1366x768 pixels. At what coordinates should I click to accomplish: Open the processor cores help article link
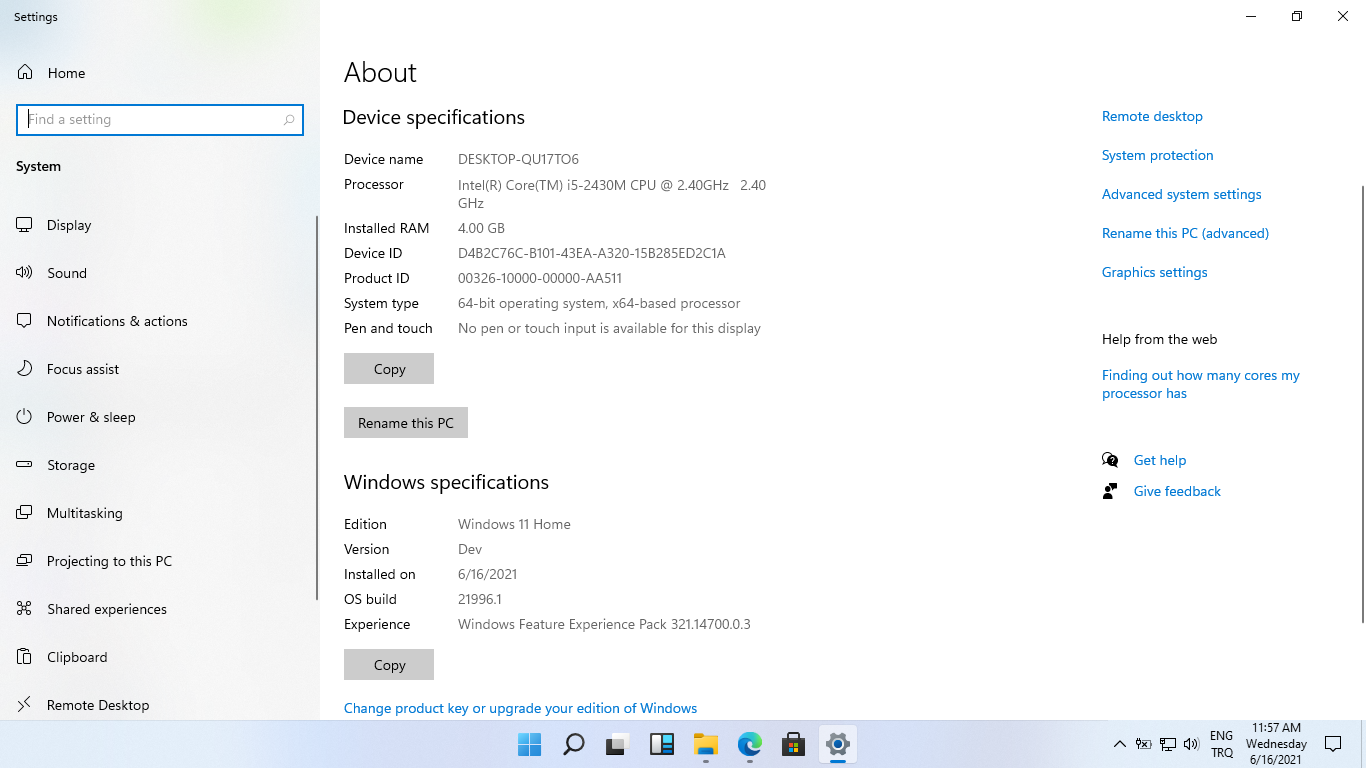pos(1201,384)
